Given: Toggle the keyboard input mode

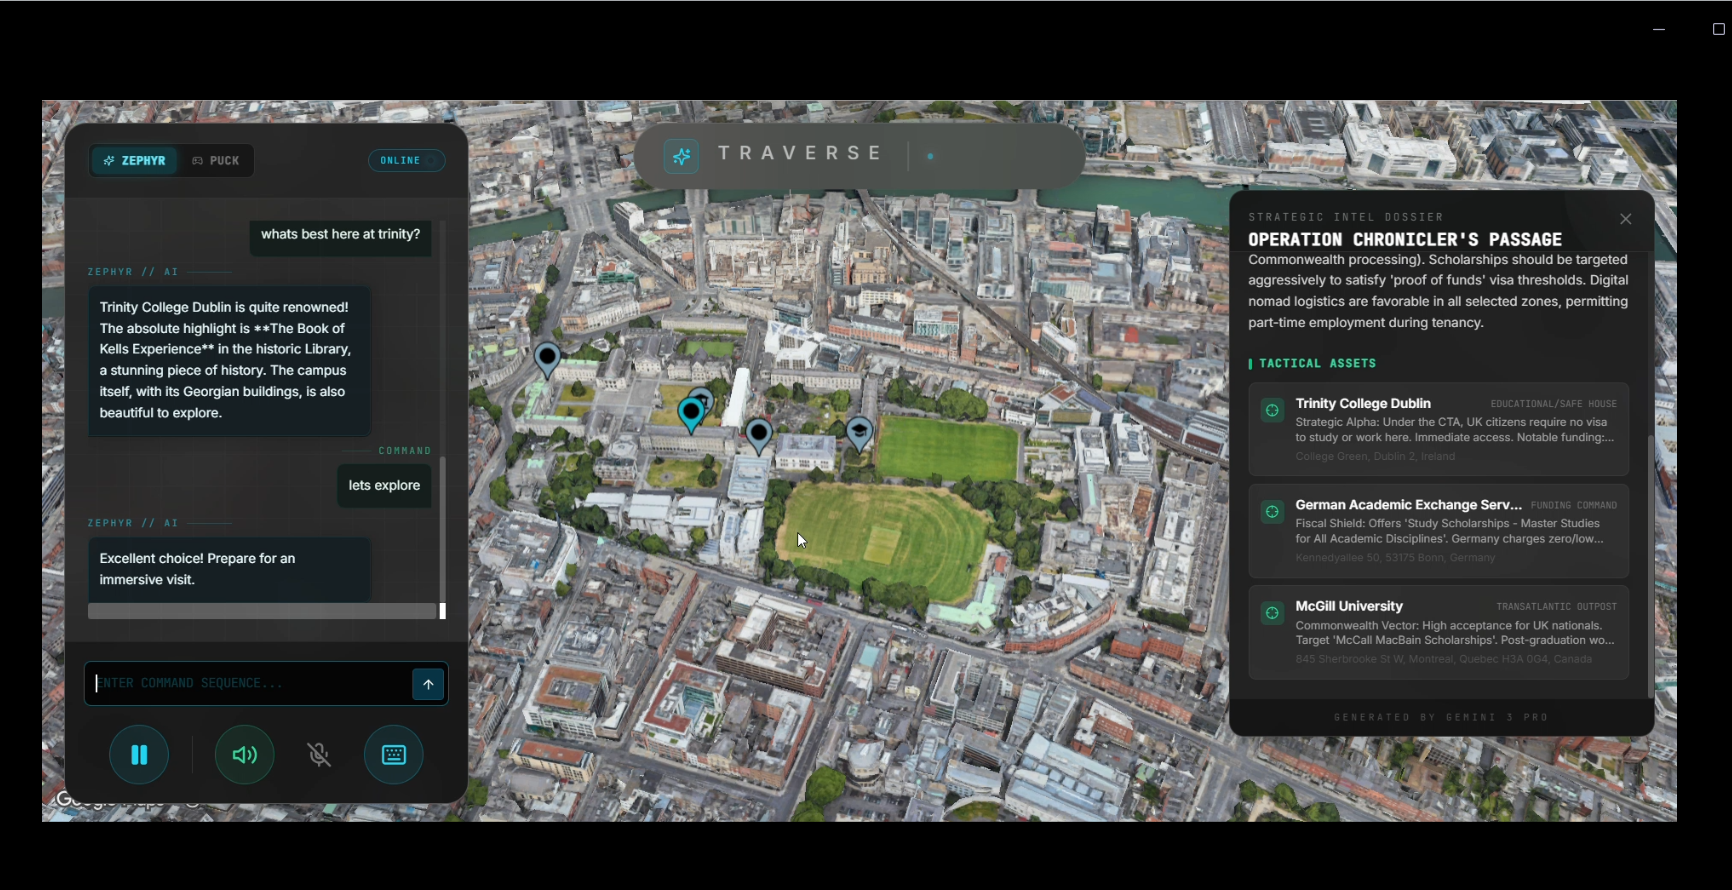Looking at the screenshot, I should click(394, 755).
